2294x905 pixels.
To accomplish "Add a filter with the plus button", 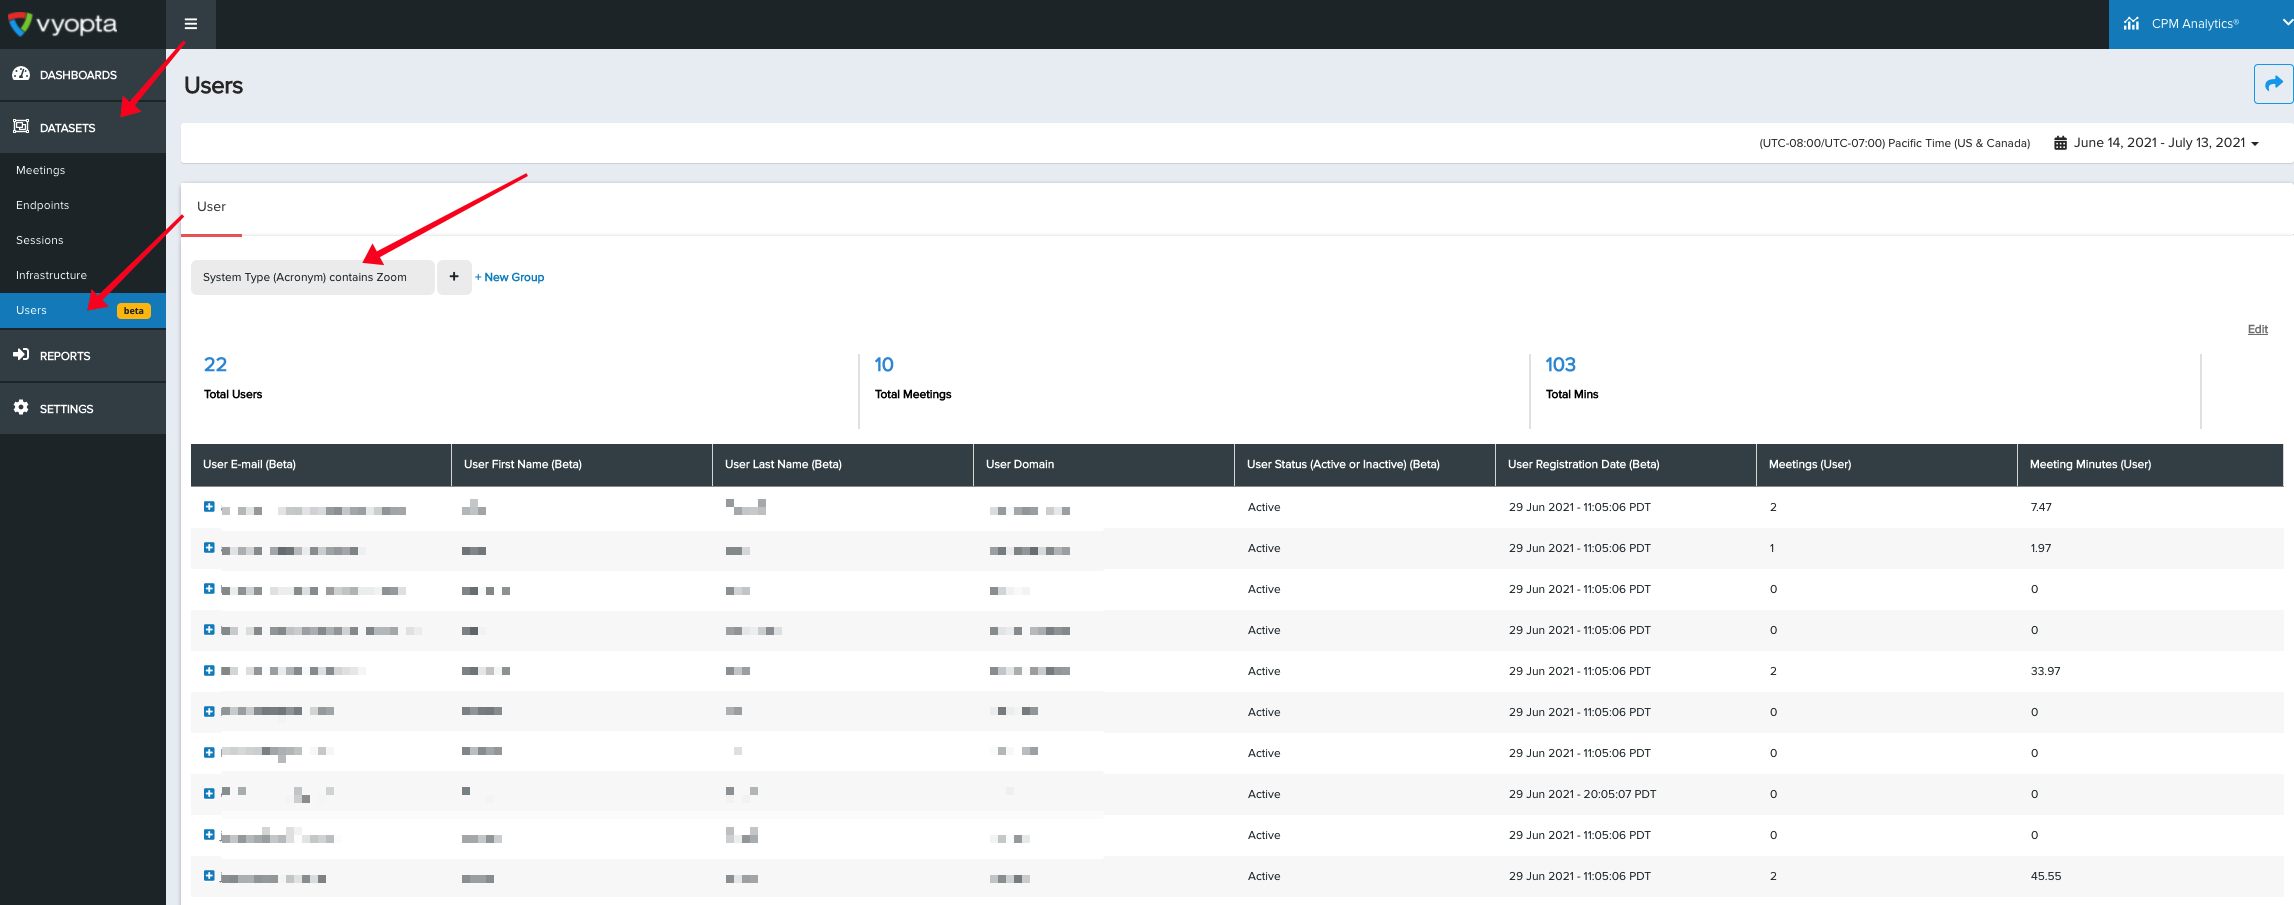I will [454, 277].
